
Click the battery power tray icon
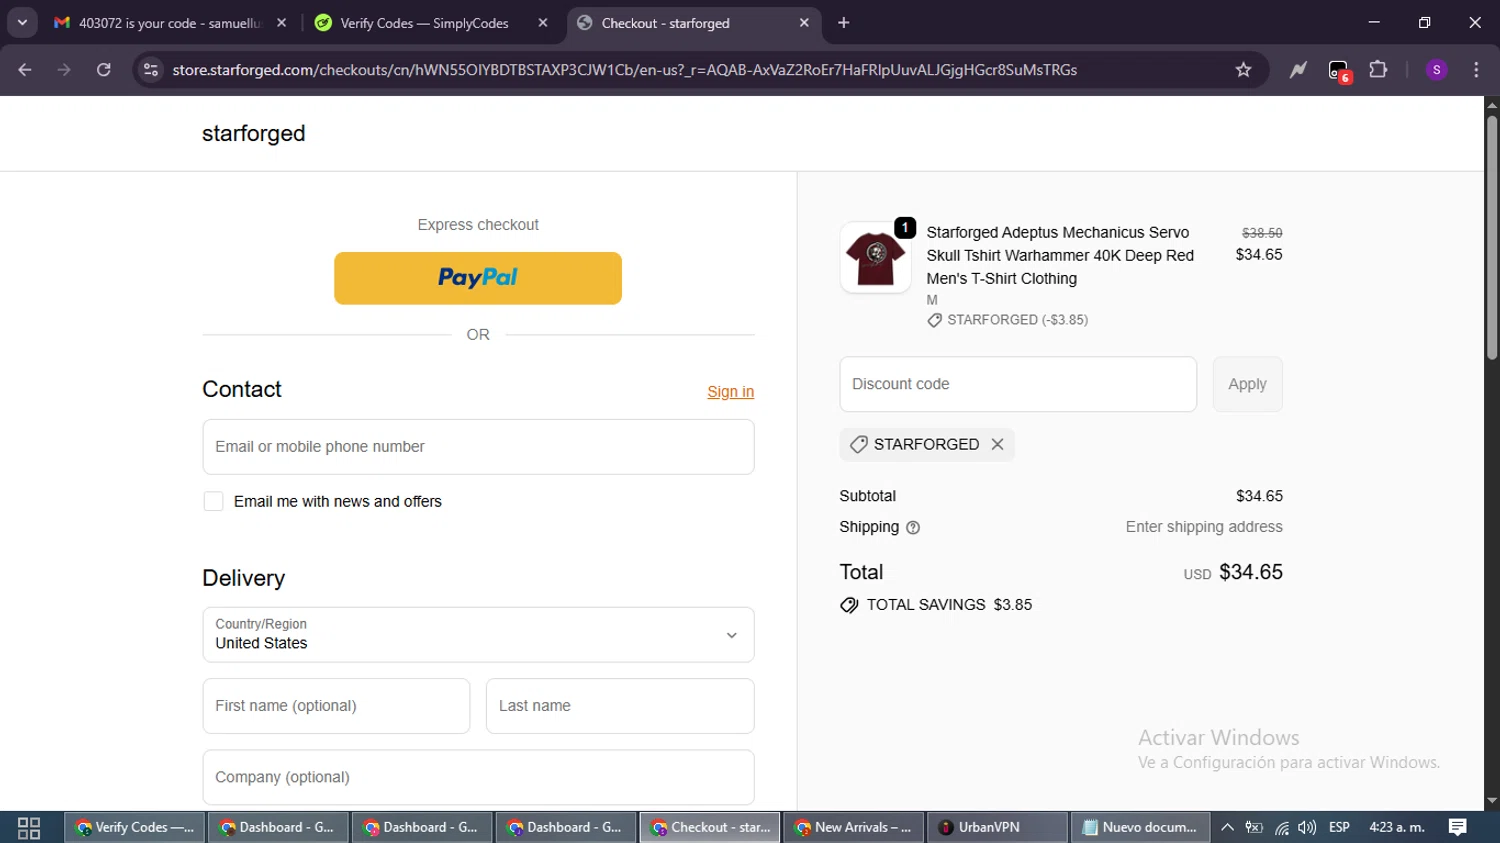[1254, 828]
